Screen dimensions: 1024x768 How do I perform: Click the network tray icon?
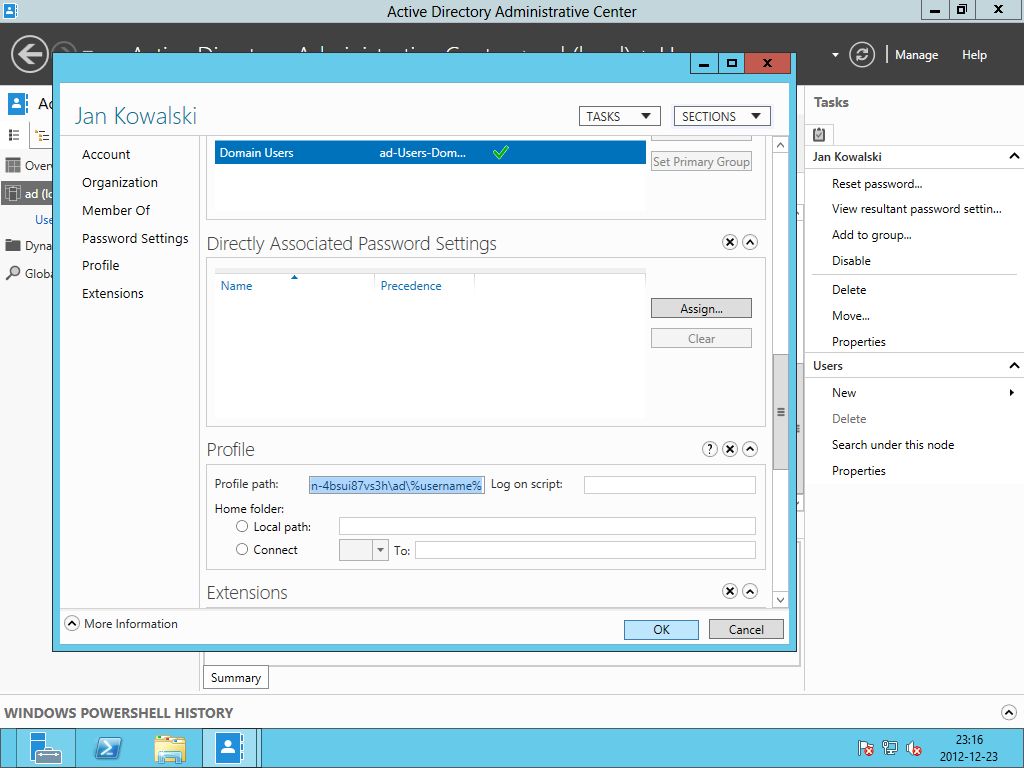point(889,748)
